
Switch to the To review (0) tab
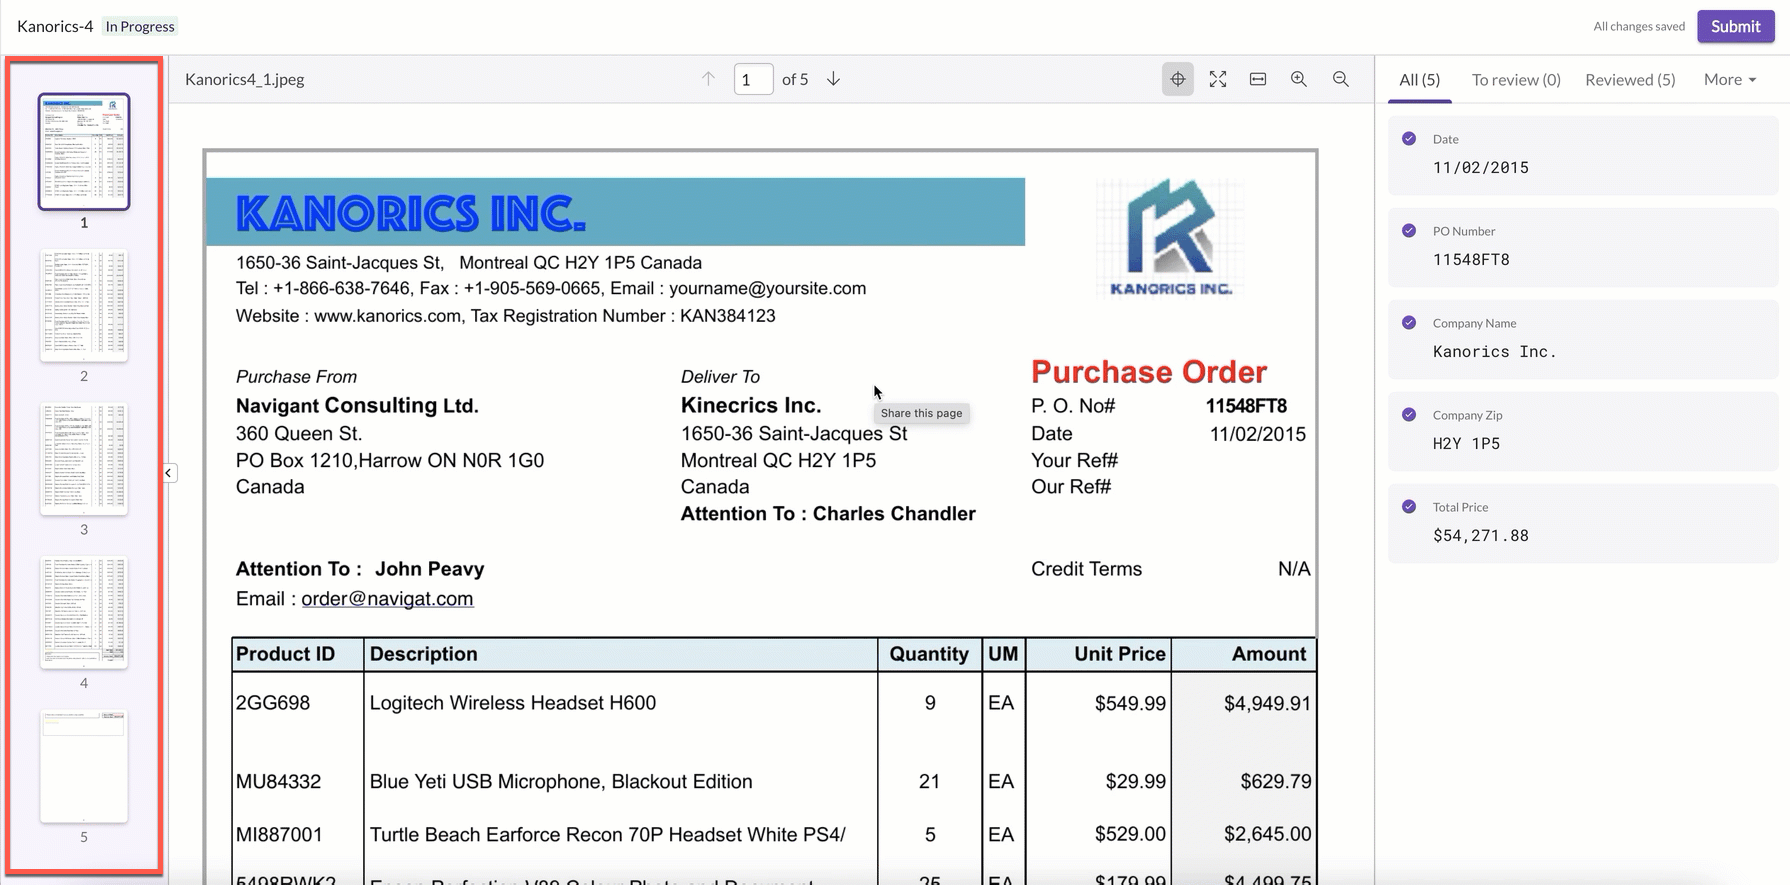(x=1516, y=80)
